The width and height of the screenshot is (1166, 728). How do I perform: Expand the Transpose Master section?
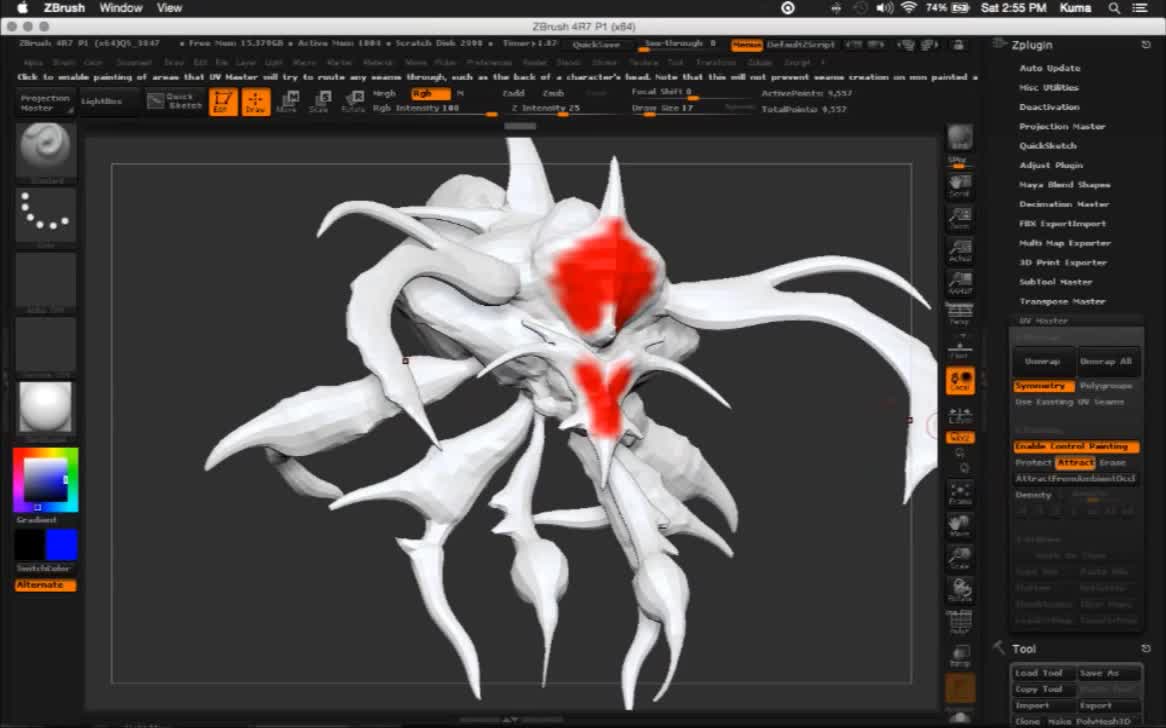[1062, 302]
